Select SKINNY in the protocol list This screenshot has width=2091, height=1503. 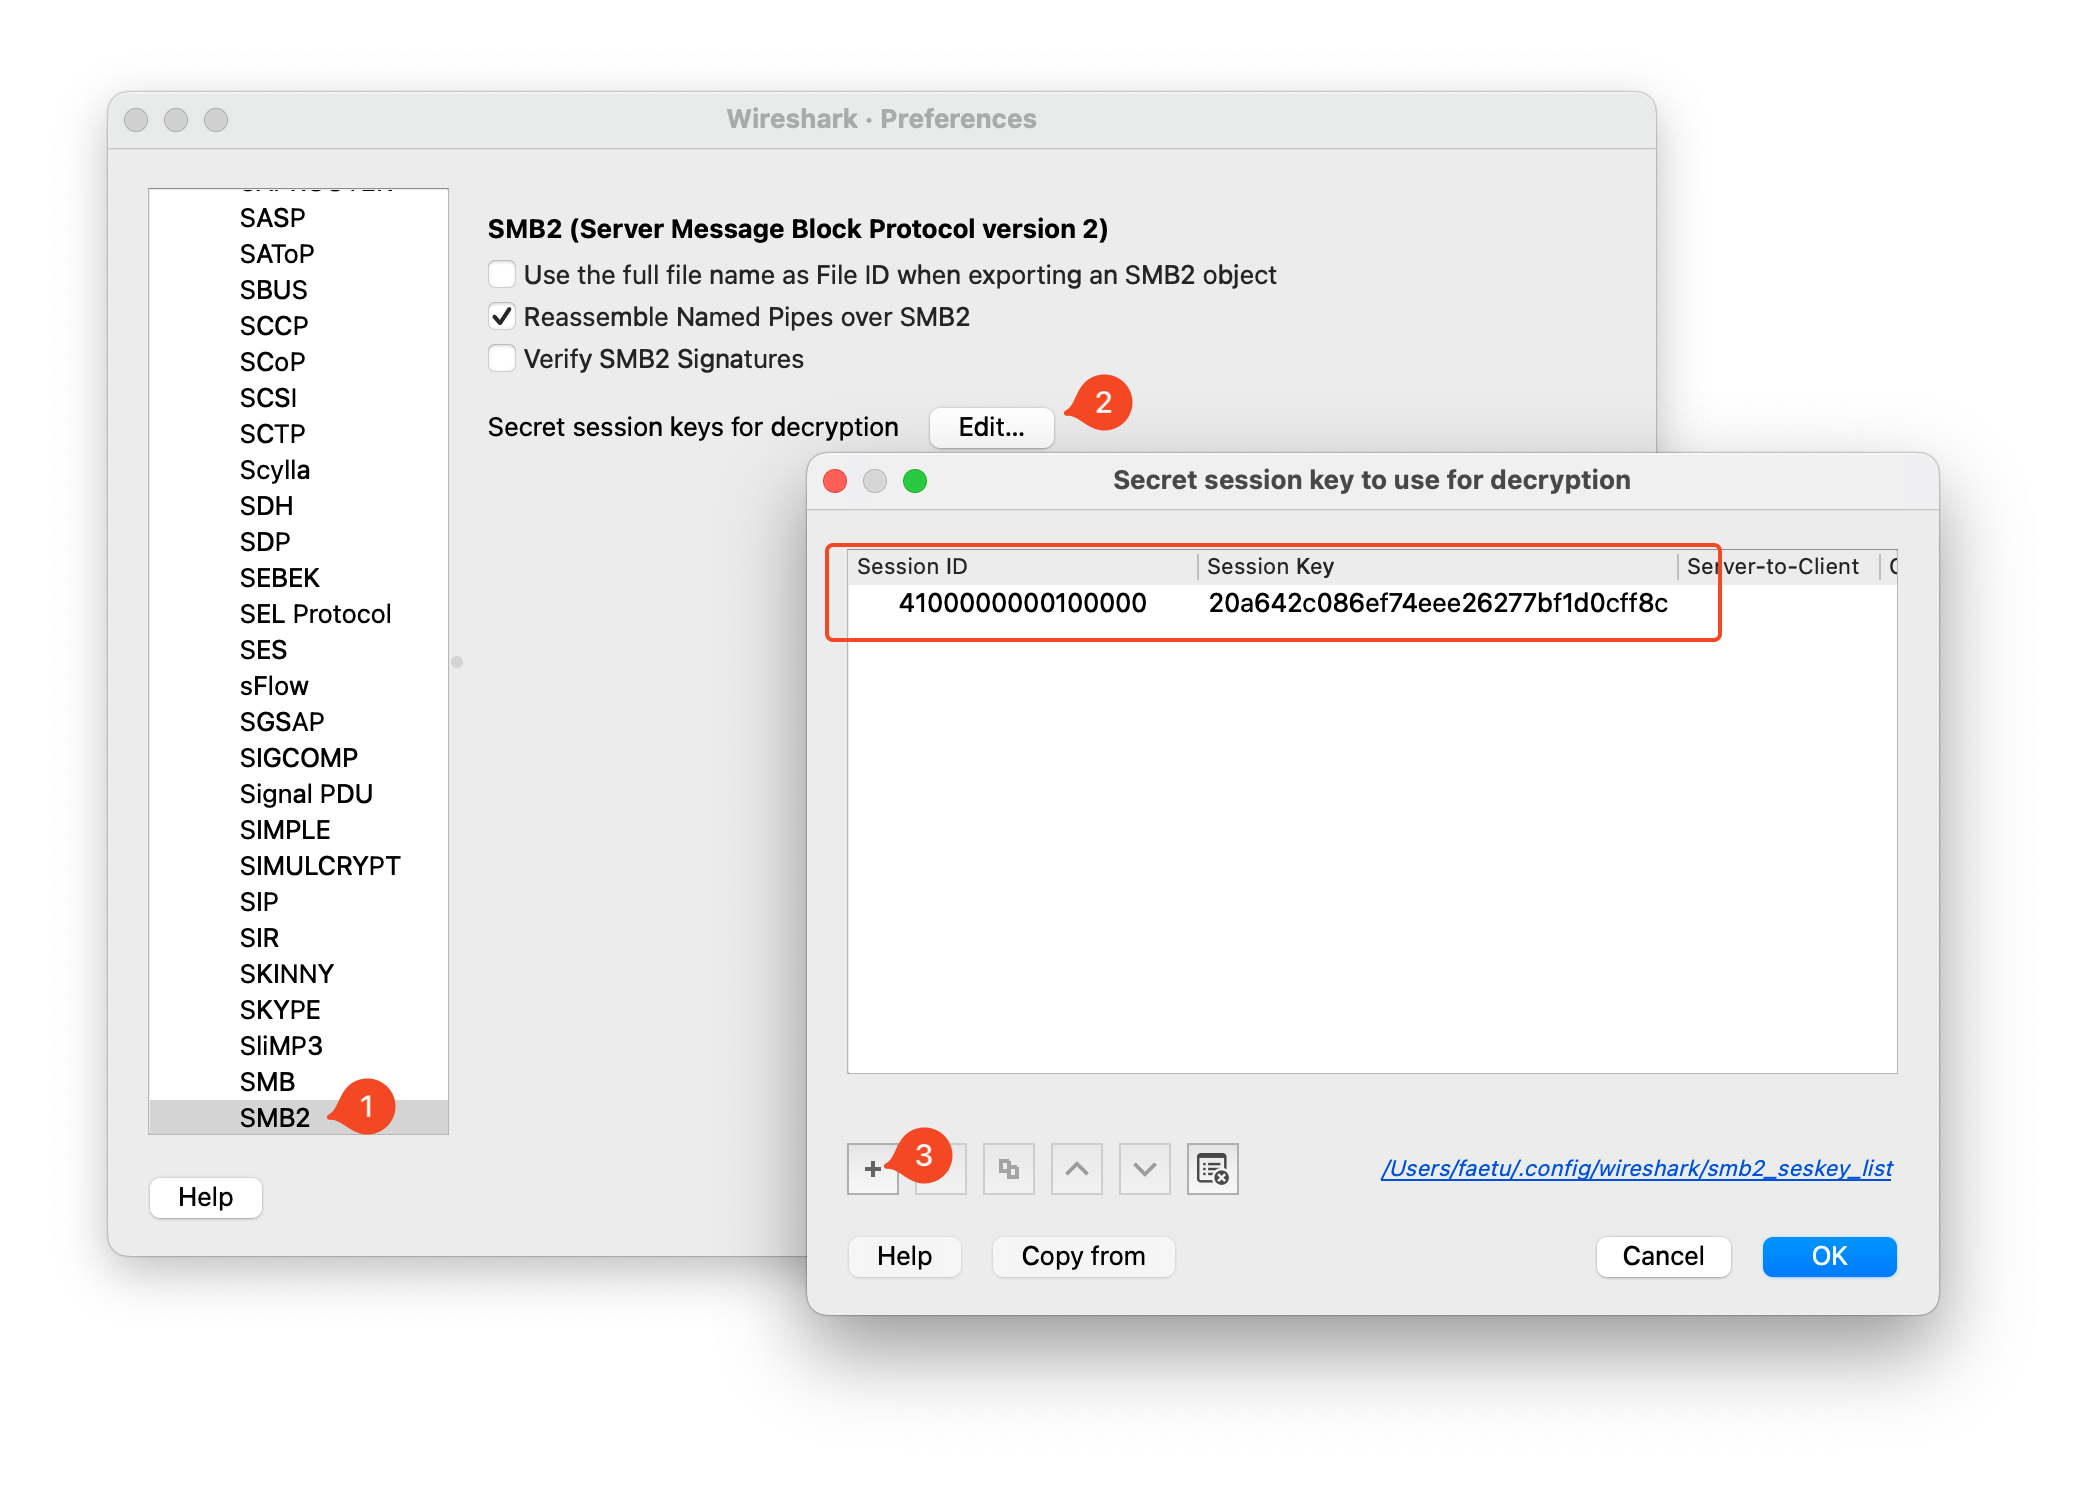(x=298, y=973)
